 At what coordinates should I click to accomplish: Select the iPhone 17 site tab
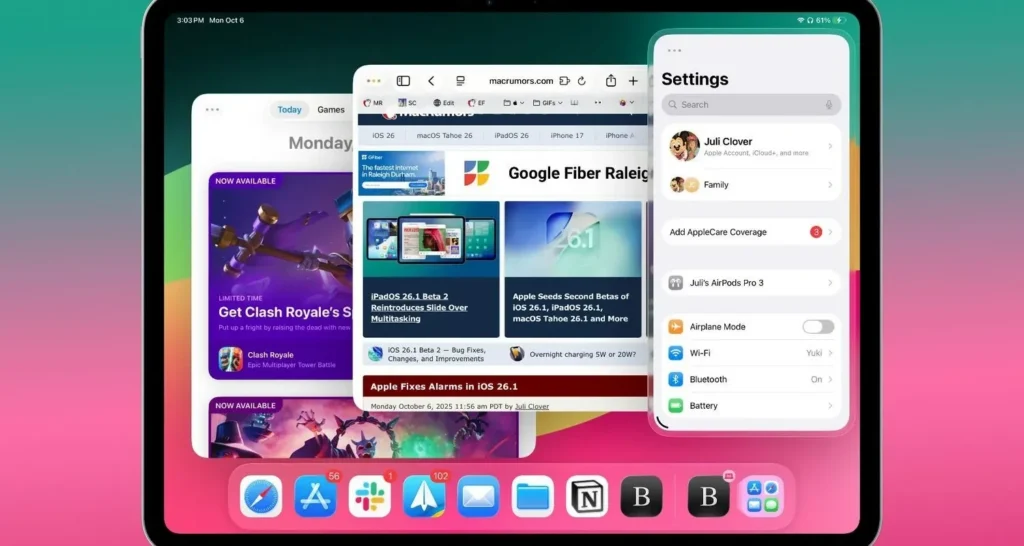click(567, 136)
